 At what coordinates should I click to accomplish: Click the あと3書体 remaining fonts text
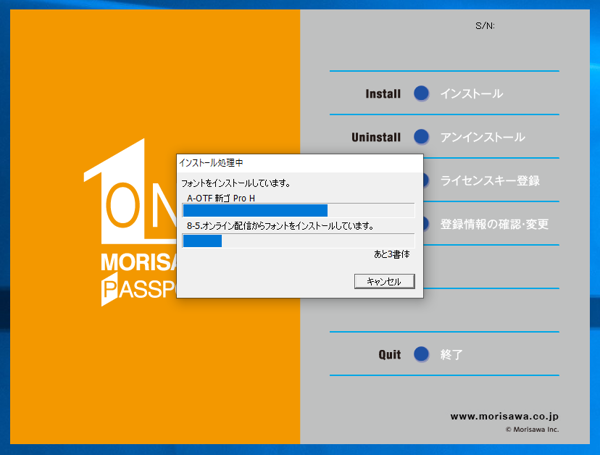pyautogui.click(x=391, y=254)
